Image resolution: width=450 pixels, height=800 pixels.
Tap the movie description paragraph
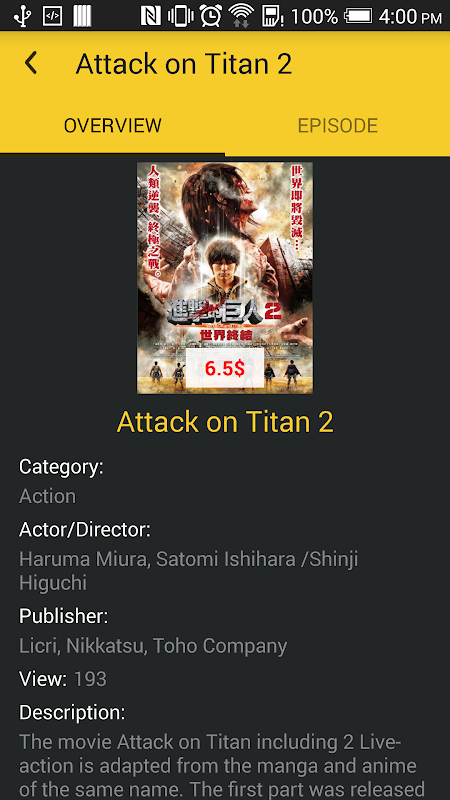coord(223,765)
